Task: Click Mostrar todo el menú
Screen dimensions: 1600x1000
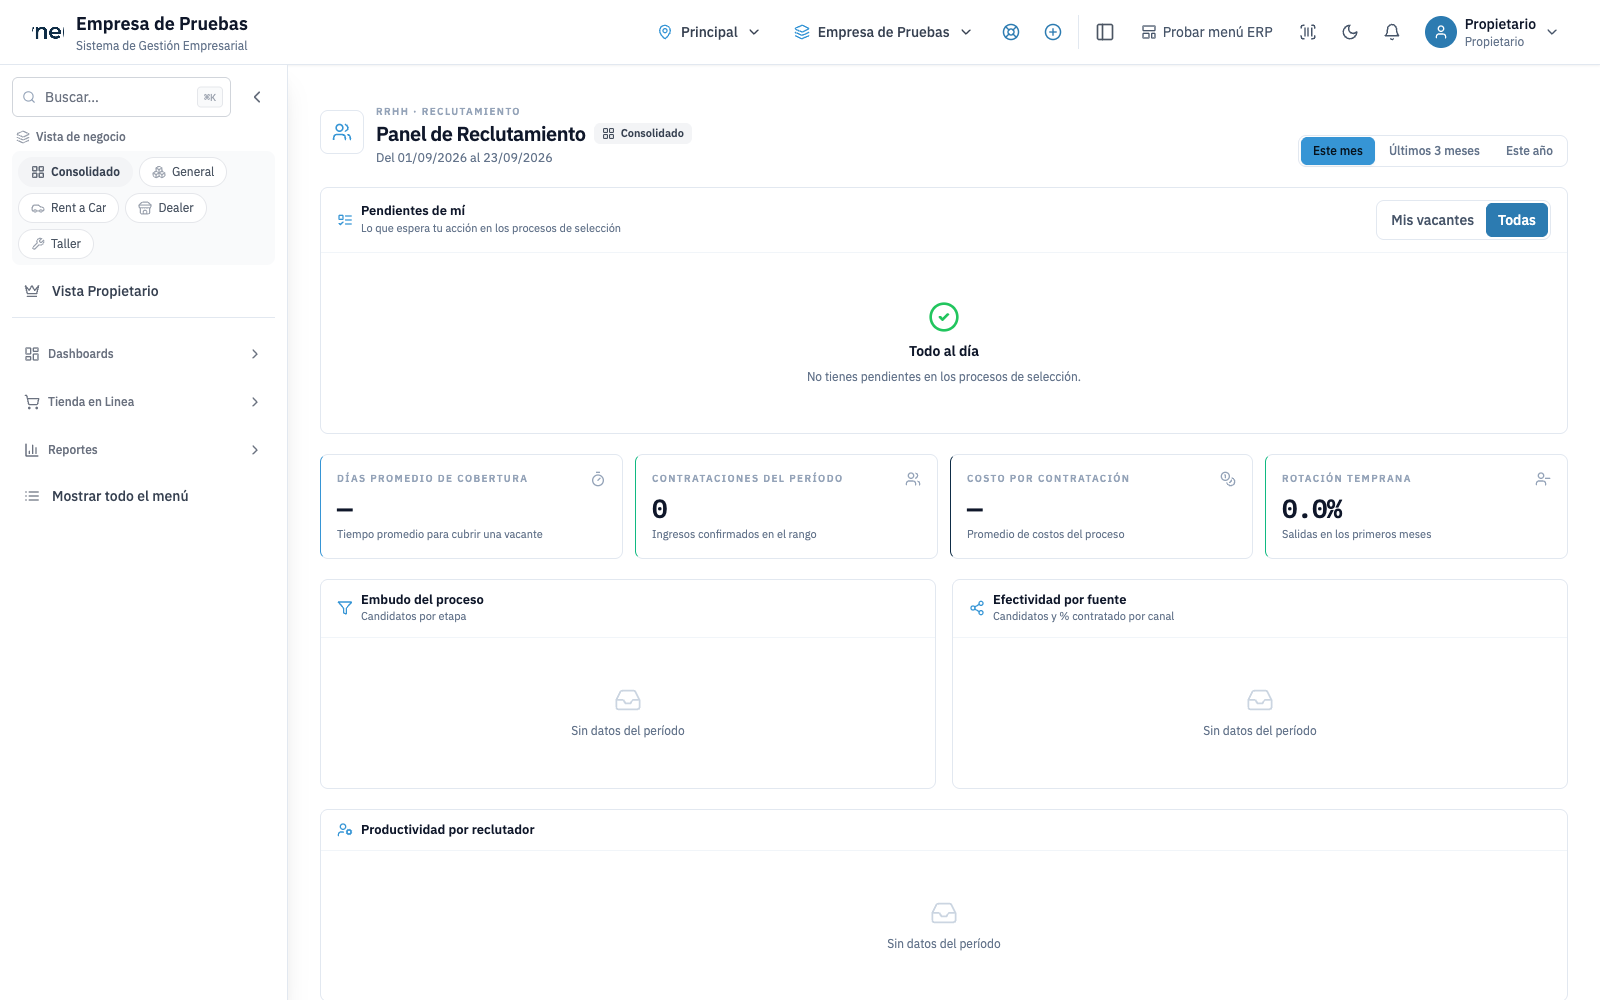Action: pyautogui.click(x=143, y=496)
